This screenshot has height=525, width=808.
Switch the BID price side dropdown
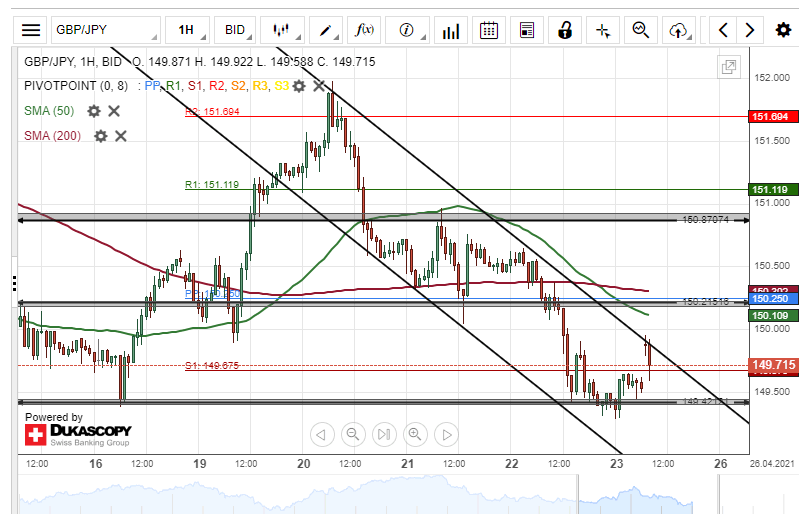click(x=234, y=30)
